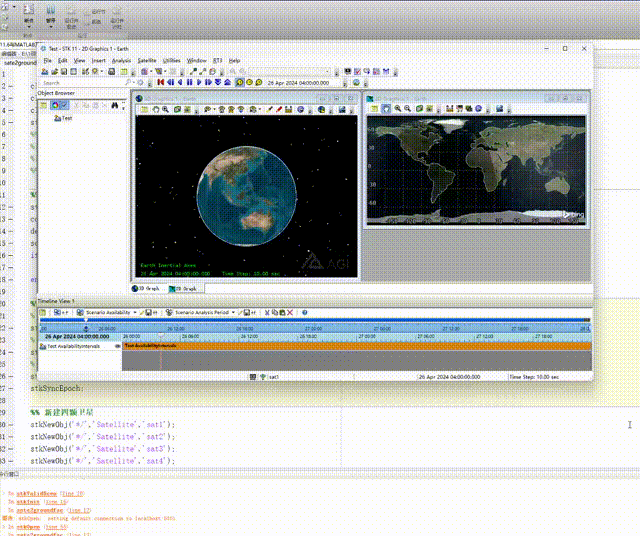Toggle X real-time animation mode icon
Screen dimensions: 640x536
(259, 82)
